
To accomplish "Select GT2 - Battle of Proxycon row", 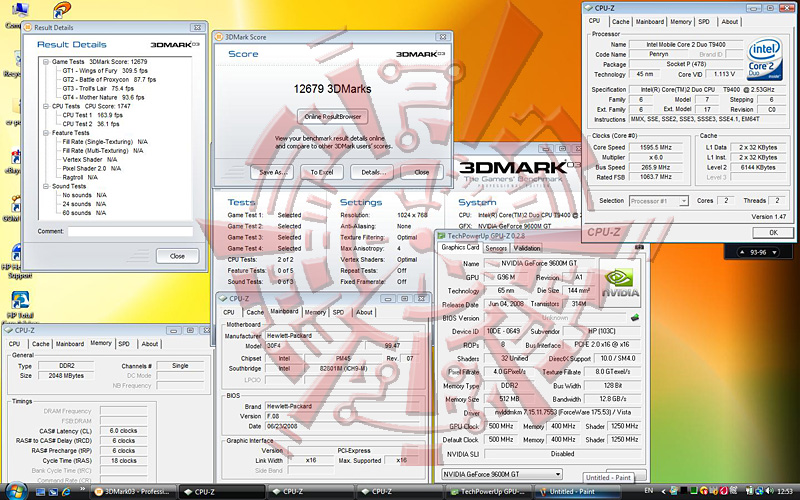I will pos(109,80).
